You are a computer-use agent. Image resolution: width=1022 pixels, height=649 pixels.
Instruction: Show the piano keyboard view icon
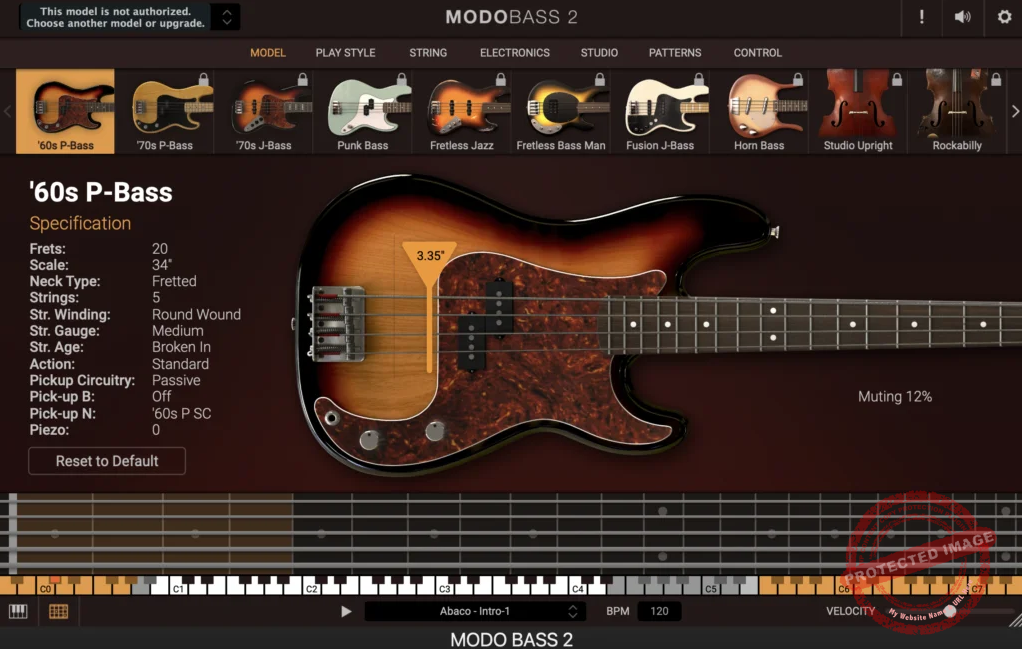click(18, 611)
